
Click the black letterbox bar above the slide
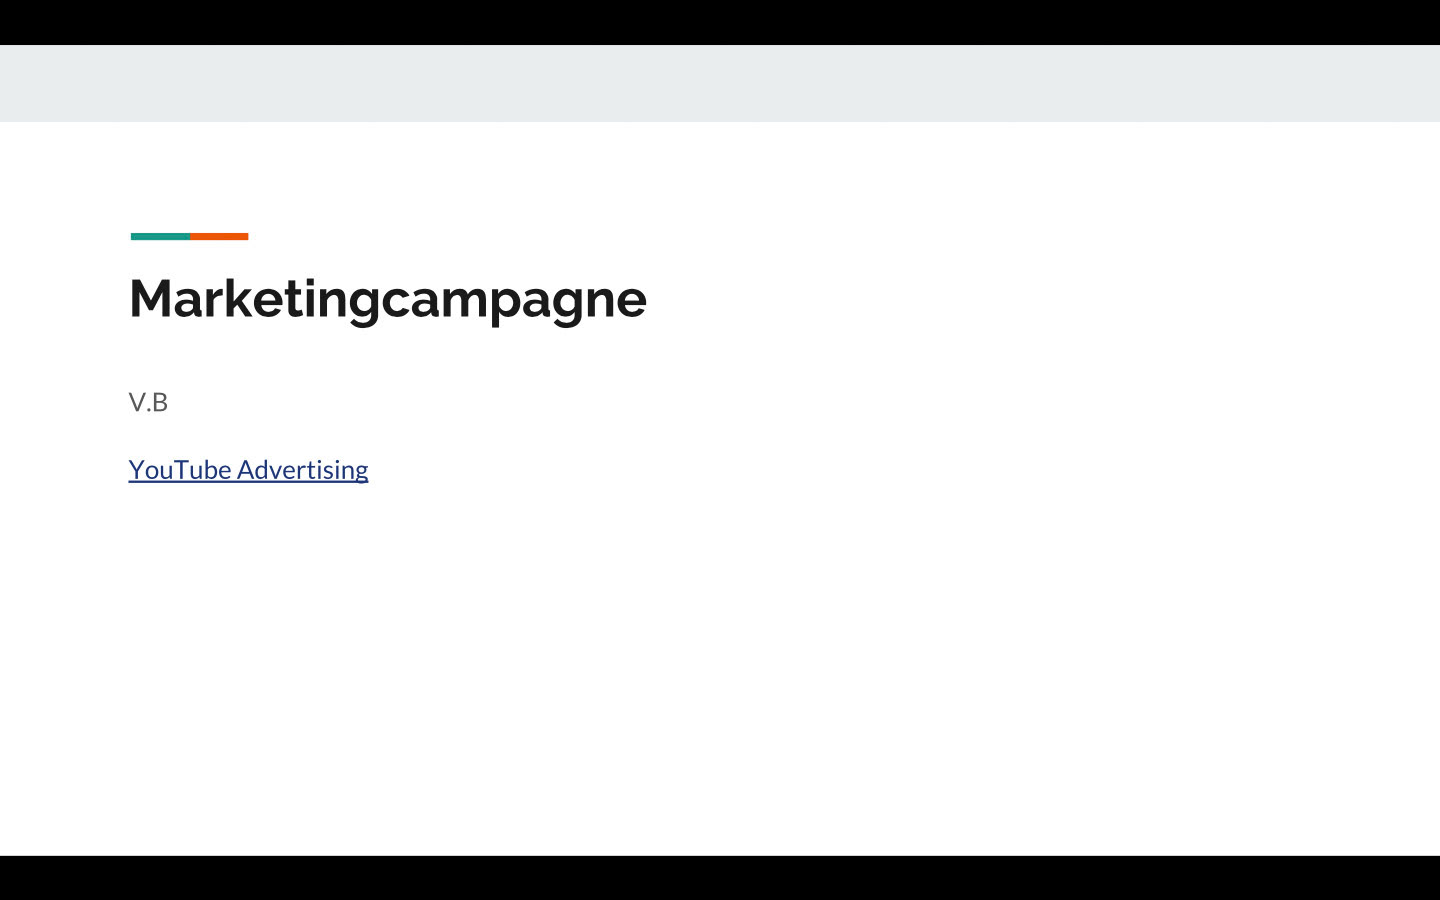720,22
